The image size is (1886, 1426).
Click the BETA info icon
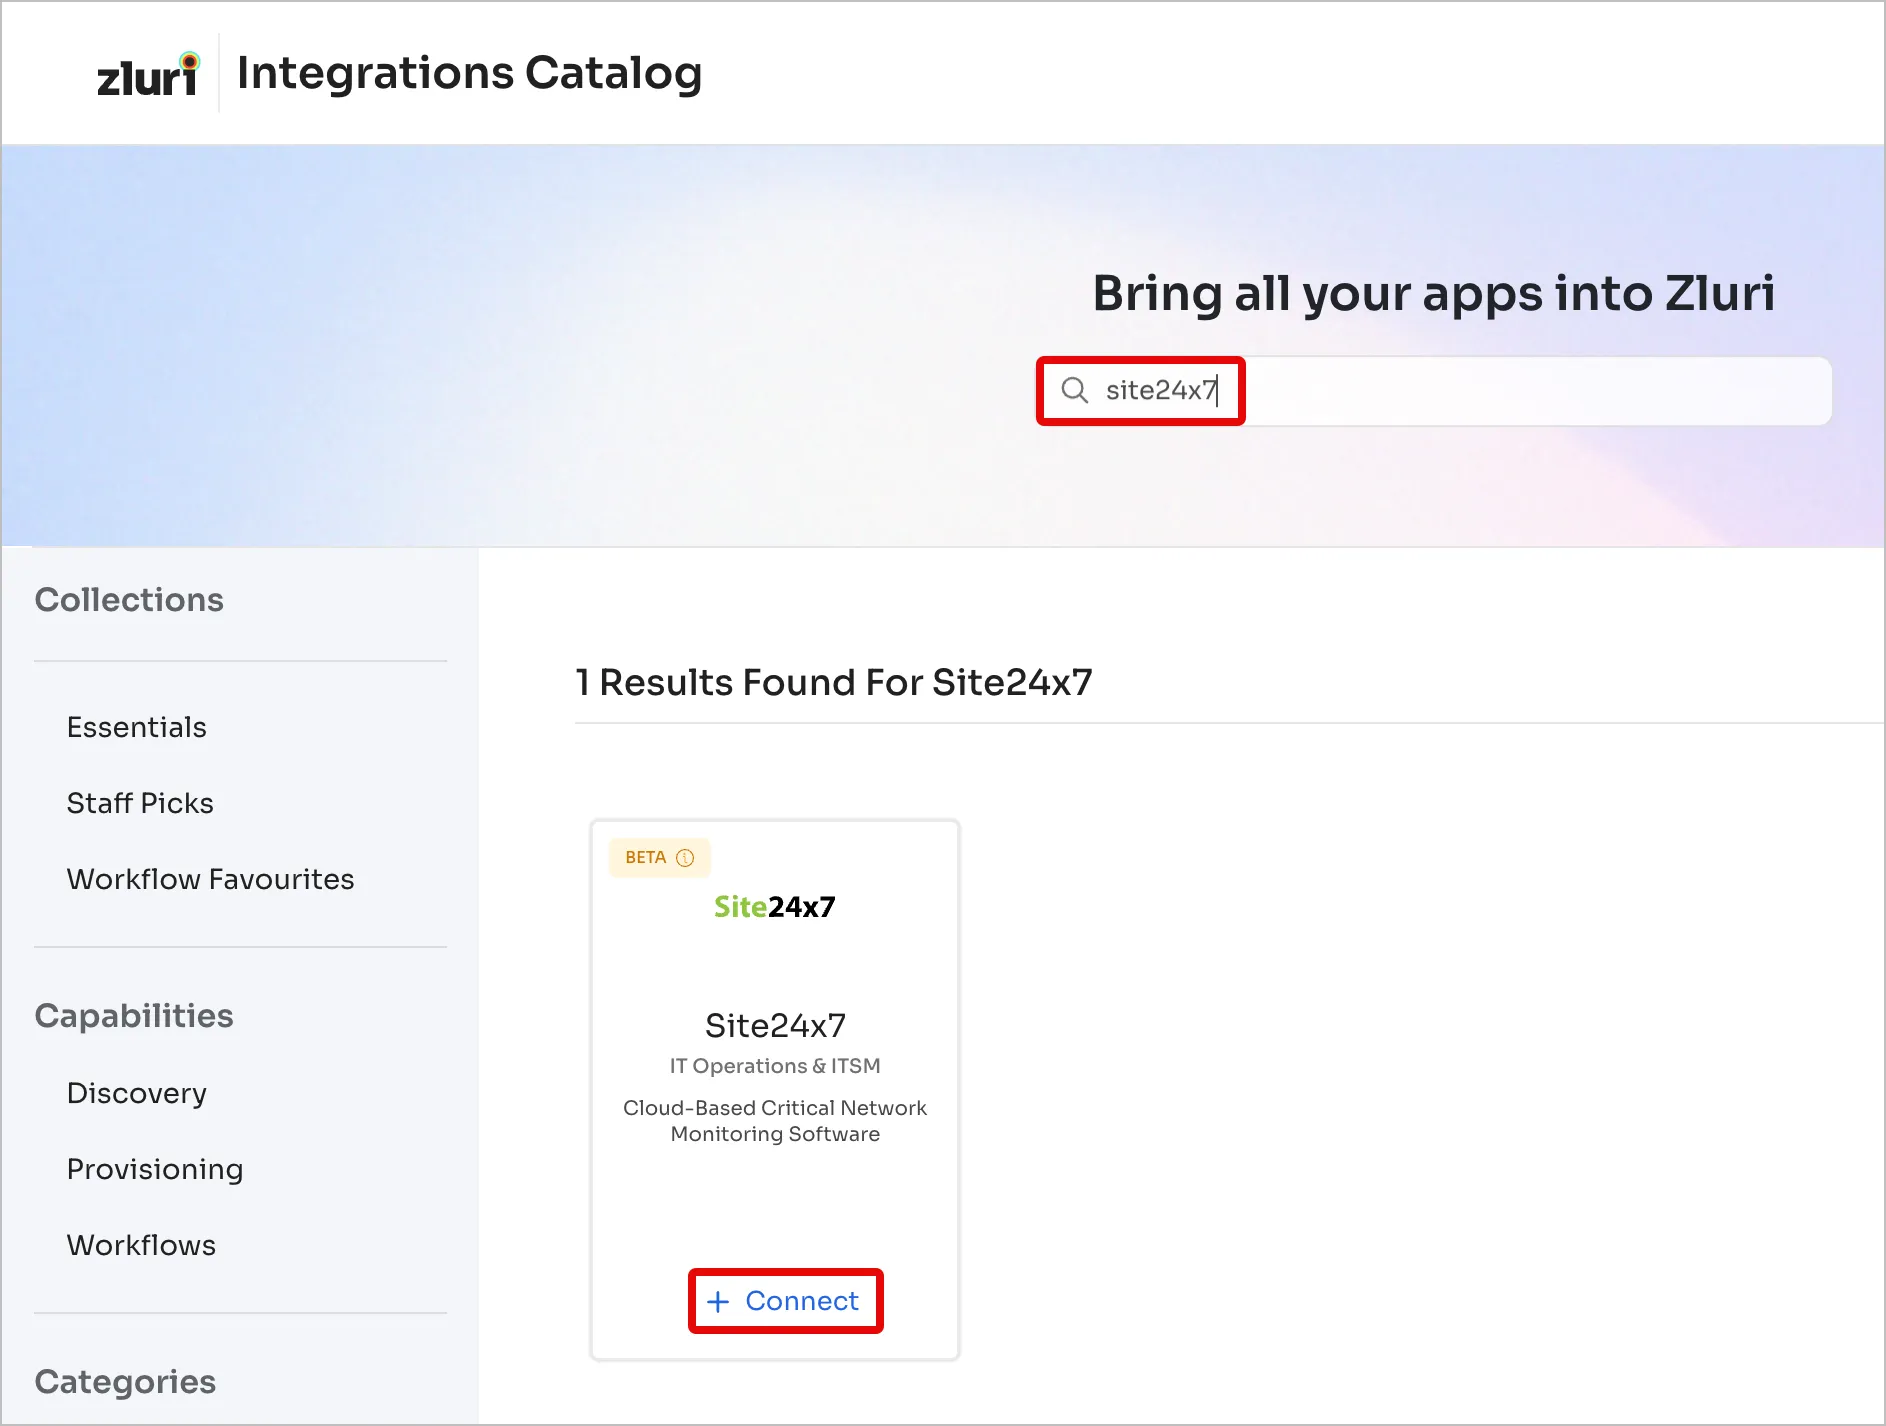pyautogui.click(x=685, y=858)
